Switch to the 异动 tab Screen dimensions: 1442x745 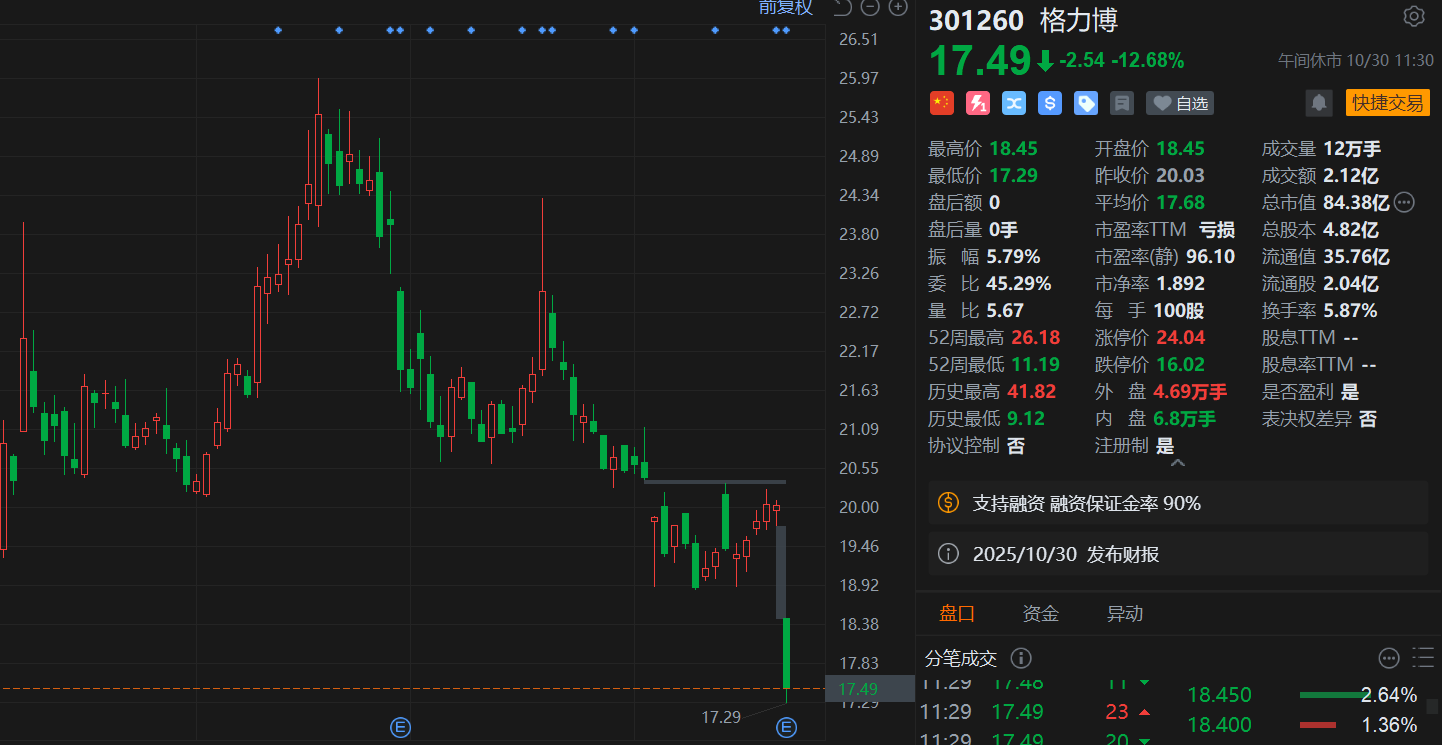pyautogui.click(x=1124, y=614)
